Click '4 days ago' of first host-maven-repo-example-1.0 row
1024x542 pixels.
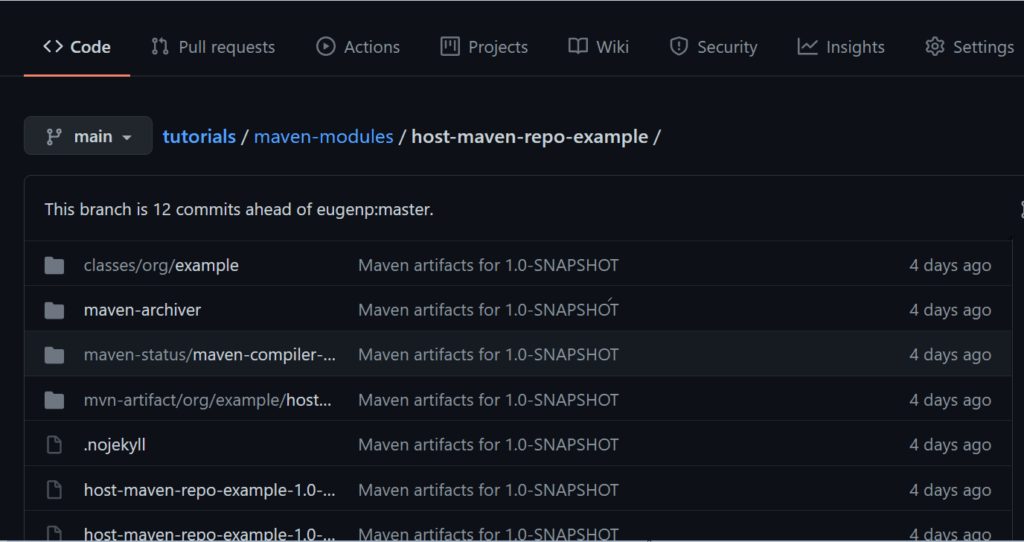(x=950, y=490)
